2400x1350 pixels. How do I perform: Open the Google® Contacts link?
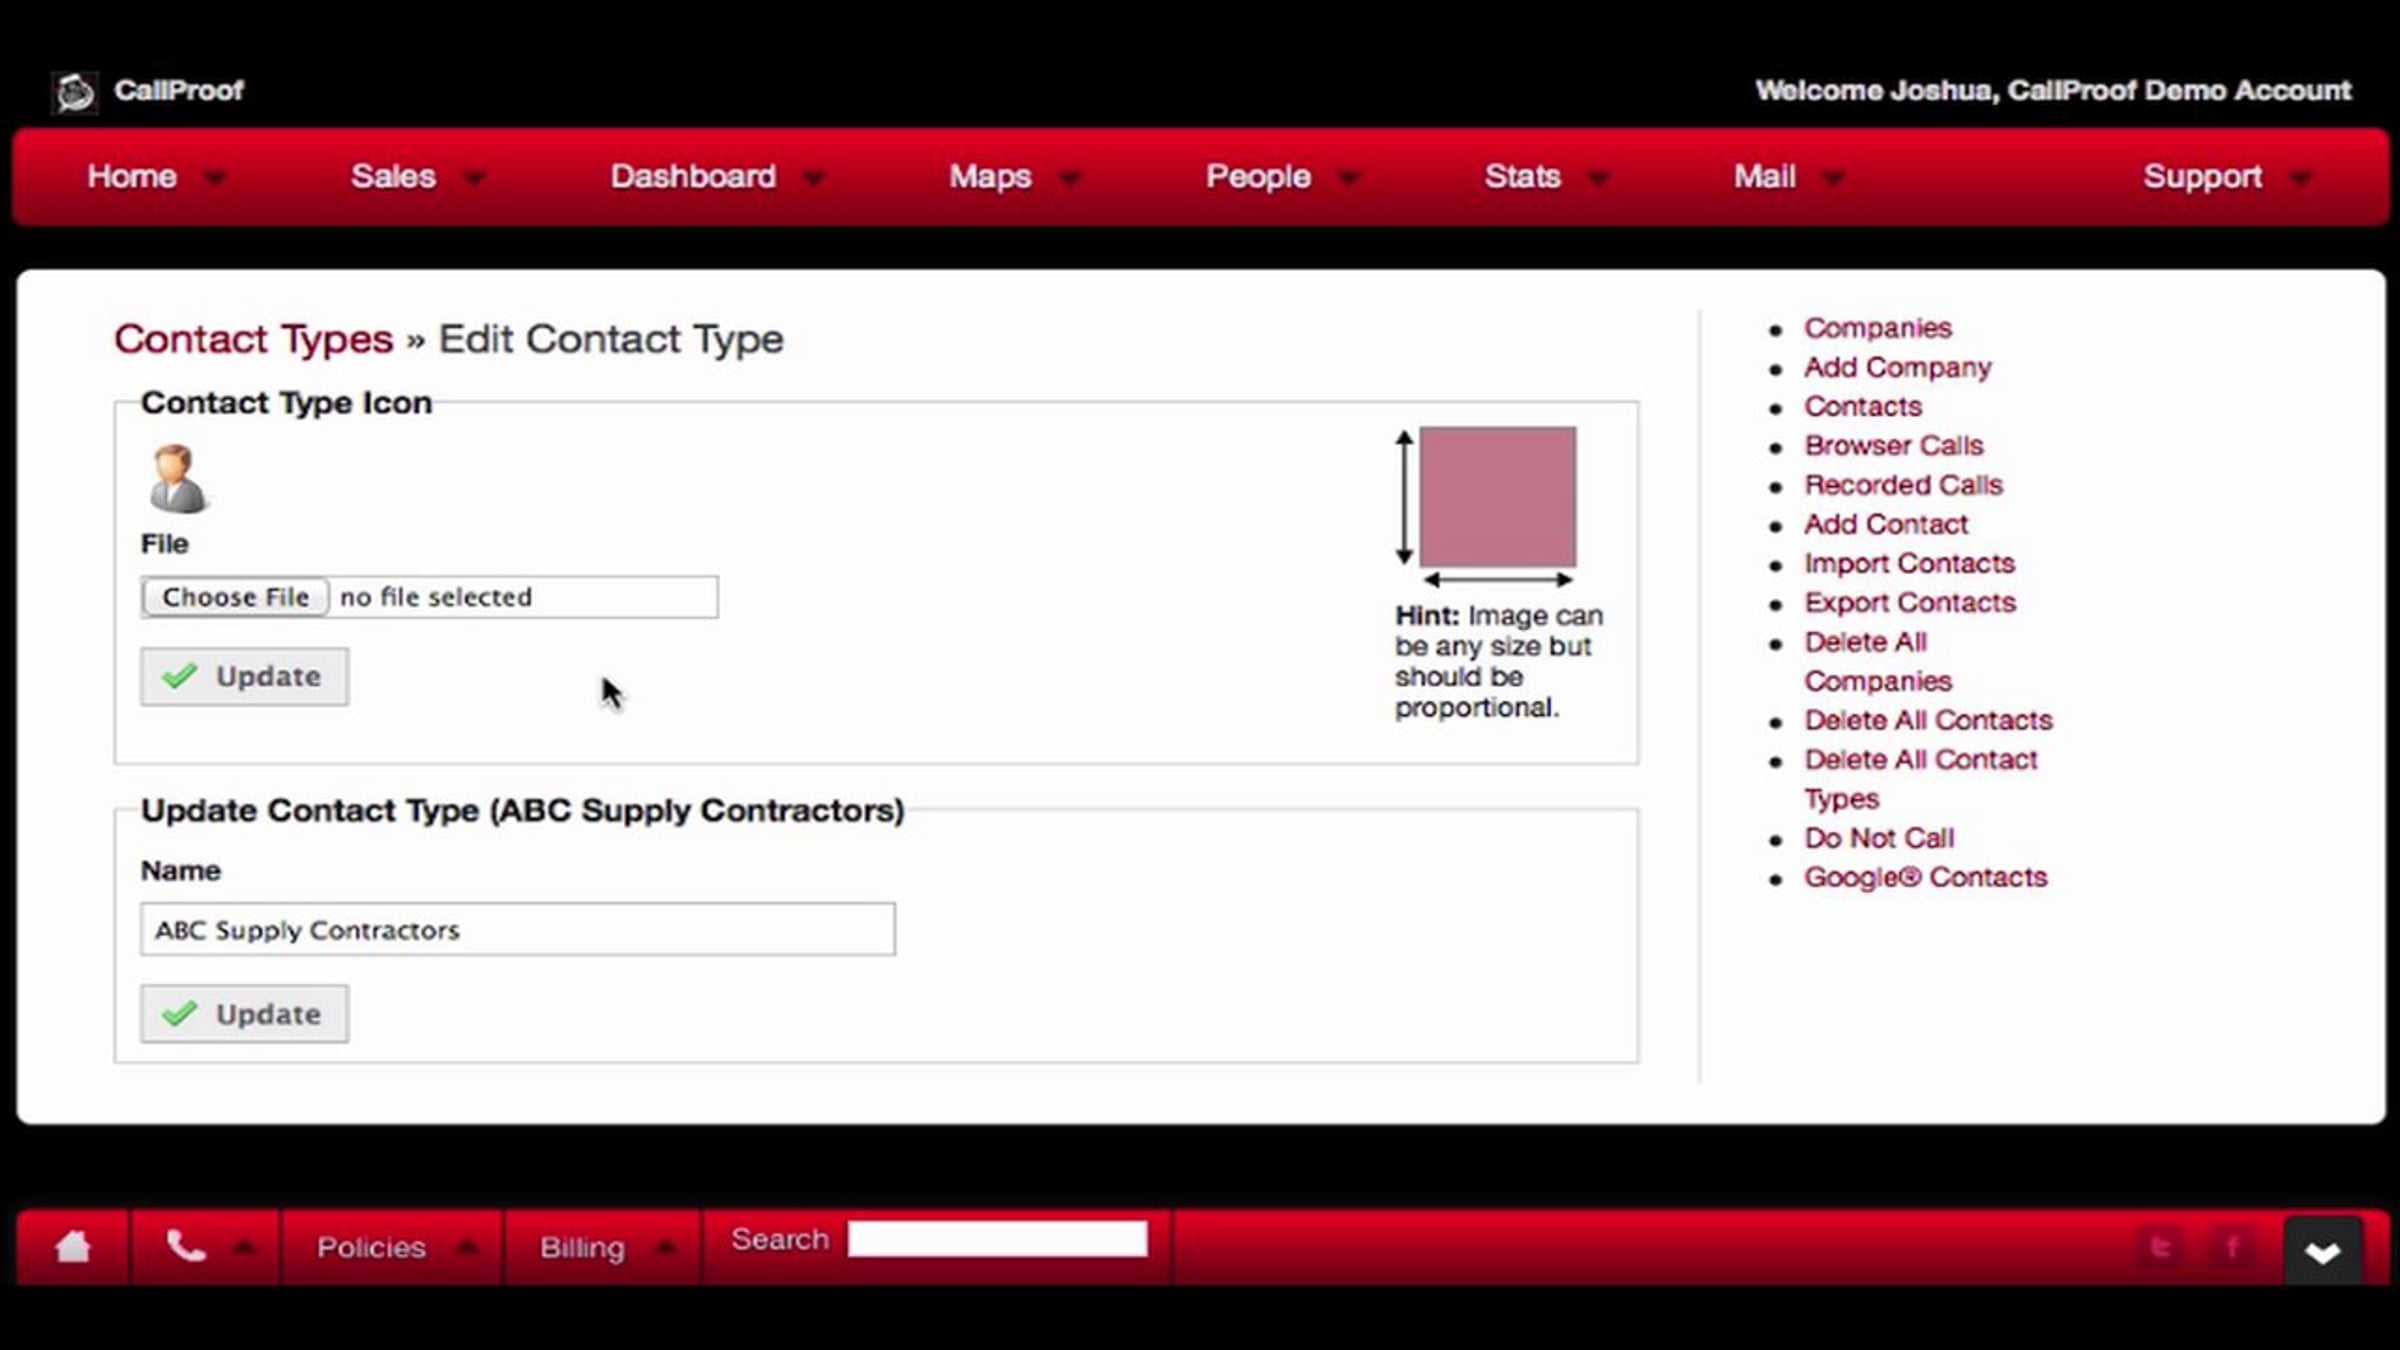coord(1926,877)
